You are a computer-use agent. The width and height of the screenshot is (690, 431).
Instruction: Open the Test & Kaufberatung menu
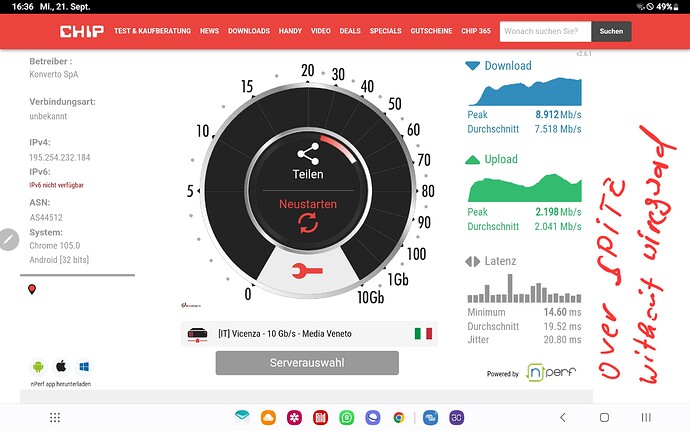point(152,31)
